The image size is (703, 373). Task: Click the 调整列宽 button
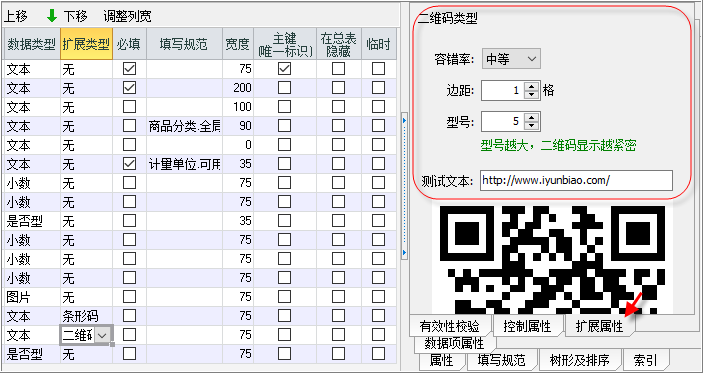click(x=127, y=17)
